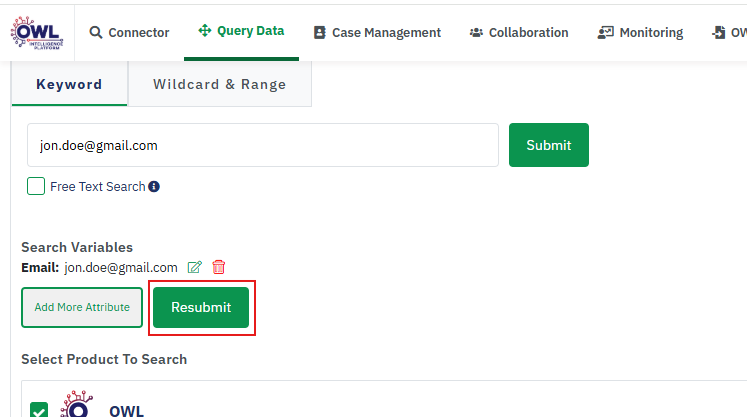This screenshot has width=747, height=417.
Task: Click the Collaboration people icon
Action: pyautogui.click(x=476, y=32)
